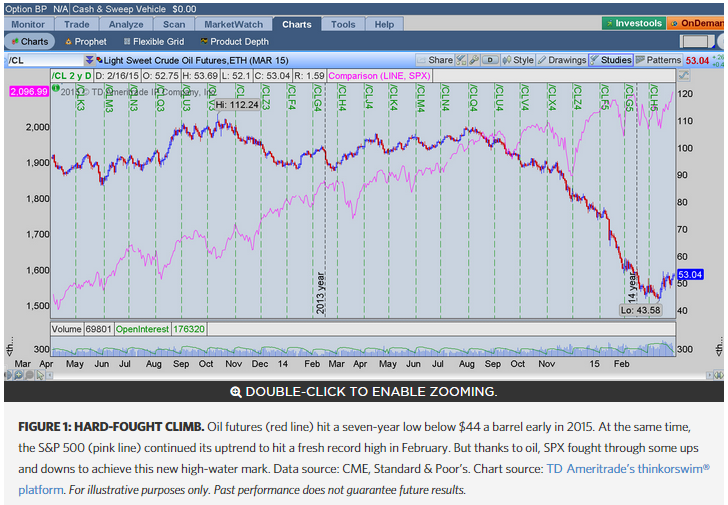The image size is (728, 505).
Task: Open the Style menu
Action: pos(518,60)
